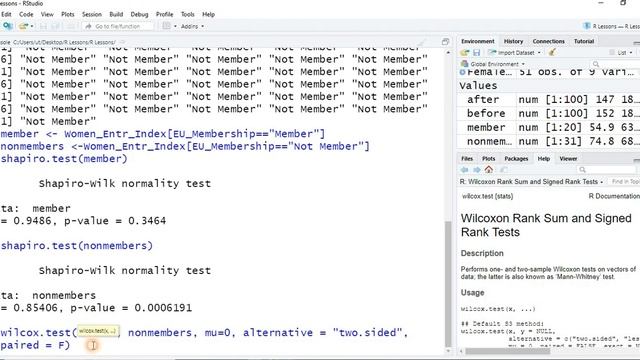
Task: Open the View menu
Action: [47, 14]
